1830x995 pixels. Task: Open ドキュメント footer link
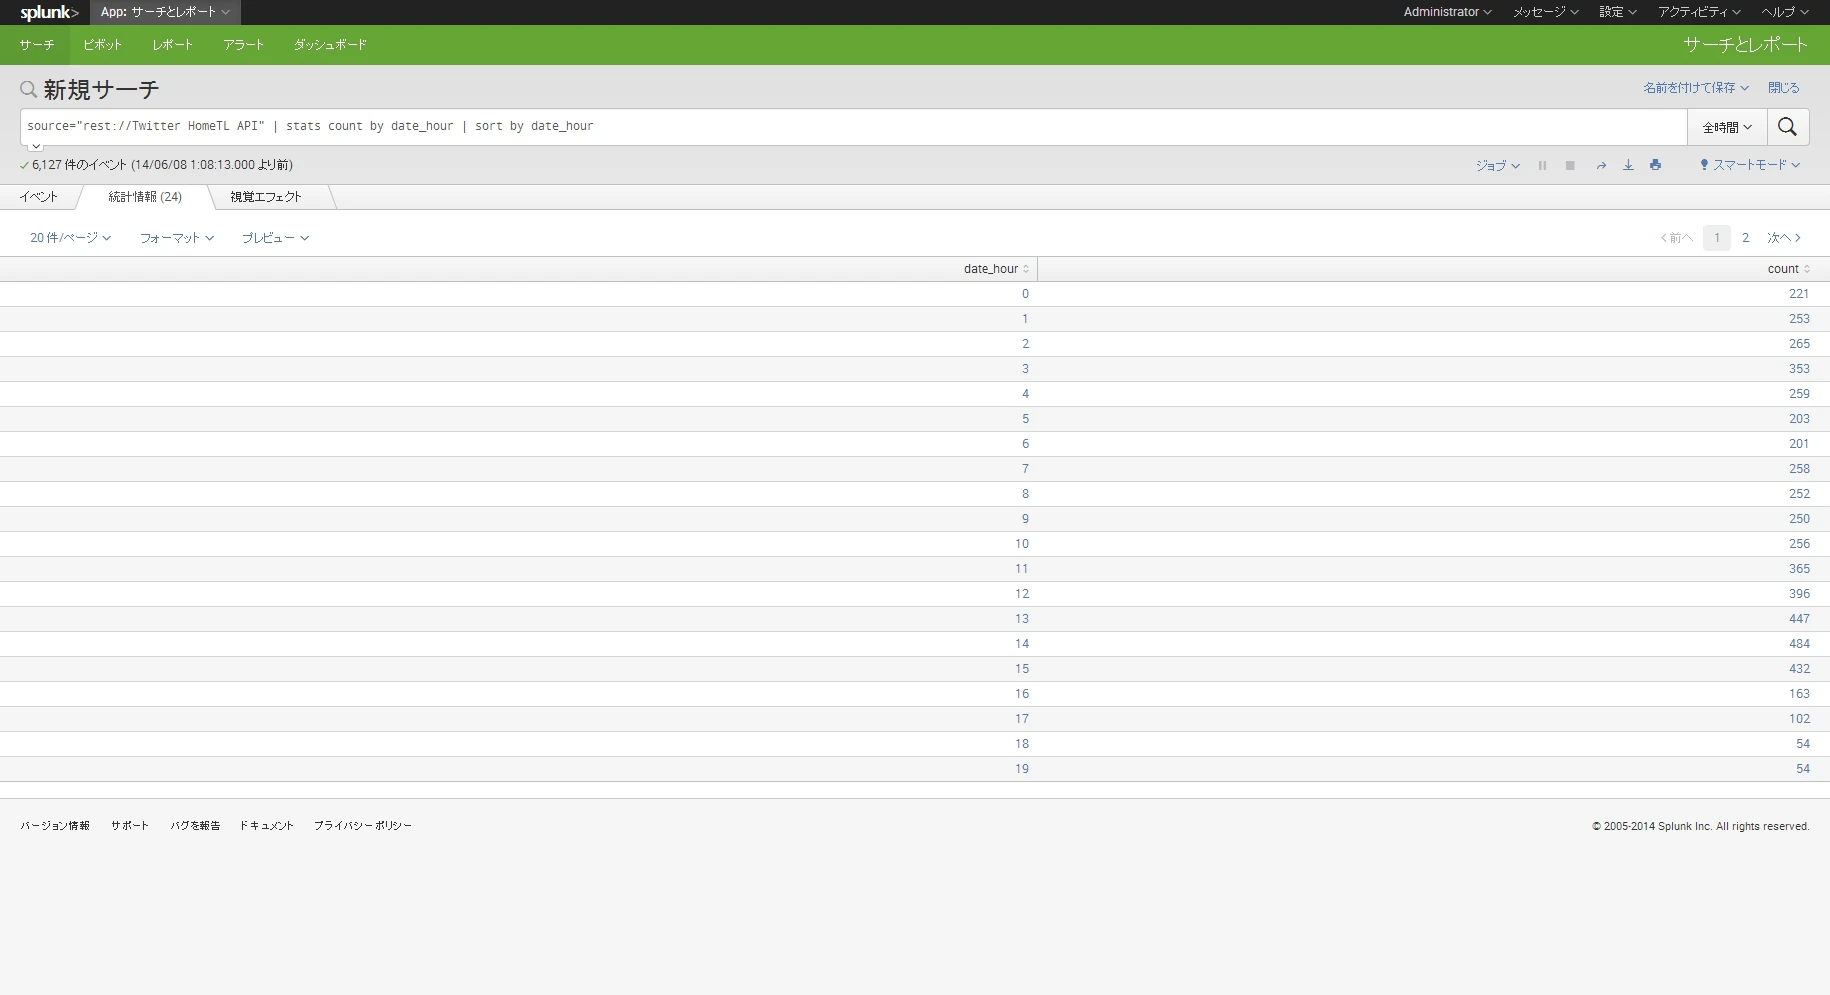(x=266, y=826)
